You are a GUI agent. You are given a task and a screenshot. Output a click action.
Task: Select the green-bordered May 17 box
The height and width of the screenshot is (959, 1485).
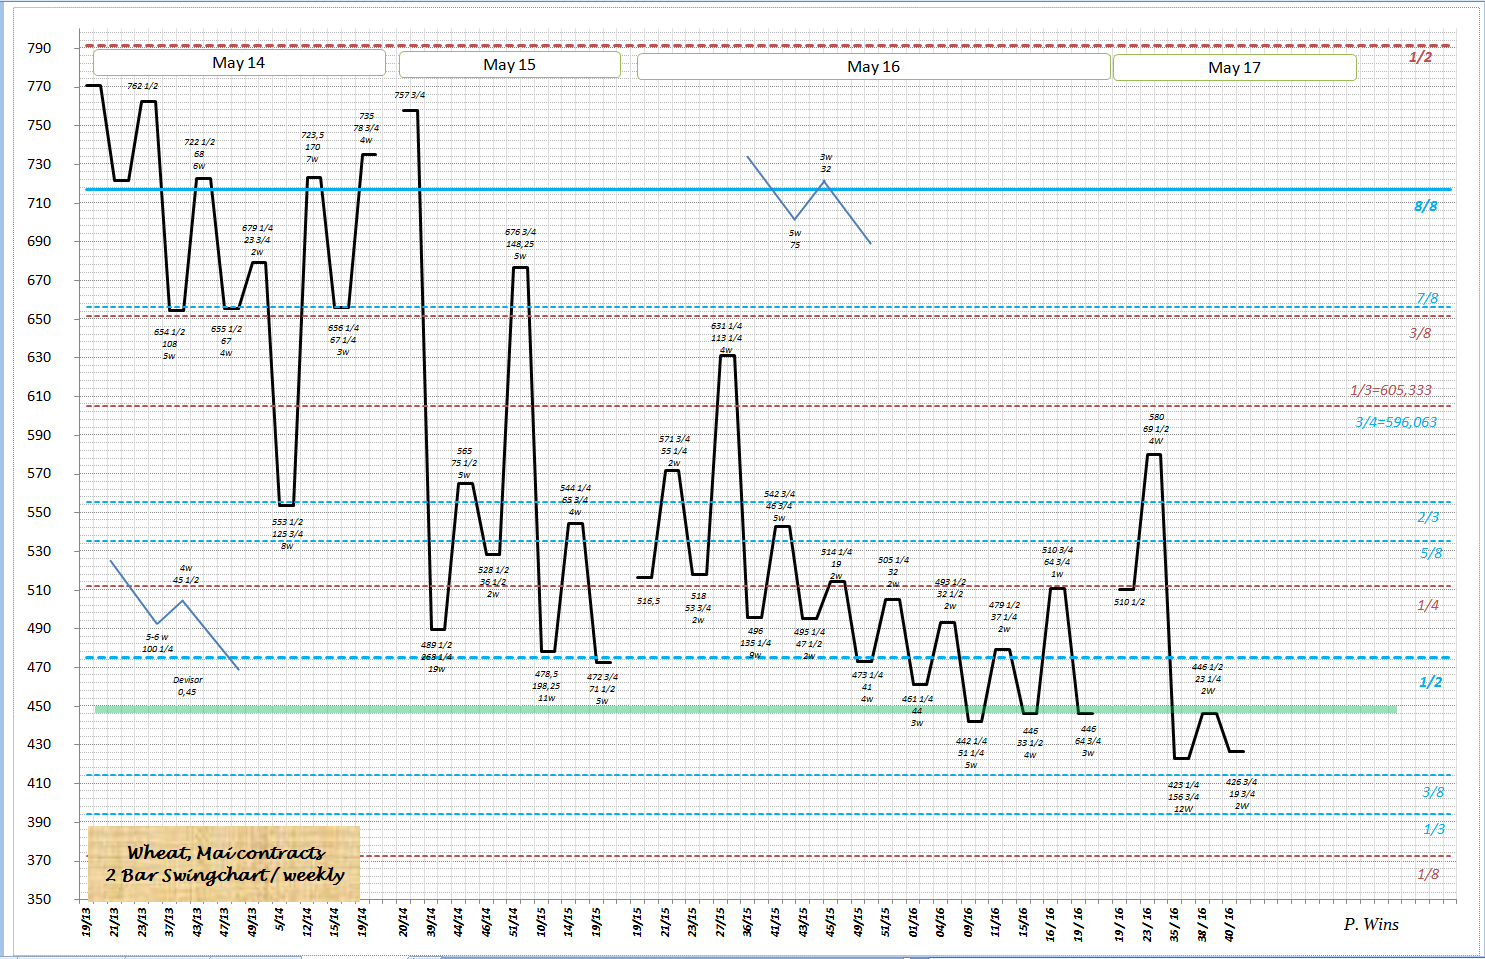(x=1234, y=68)
